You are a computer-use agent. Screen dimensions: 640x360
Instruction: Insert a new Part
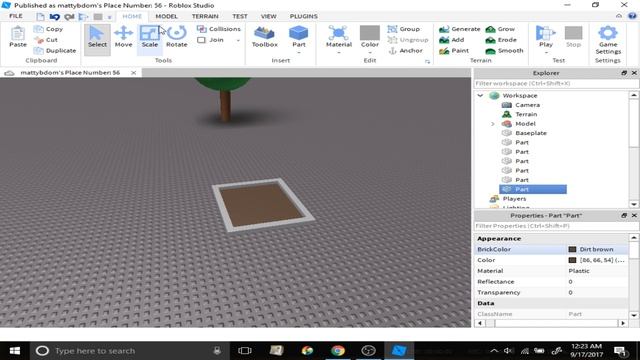[299, 36]
